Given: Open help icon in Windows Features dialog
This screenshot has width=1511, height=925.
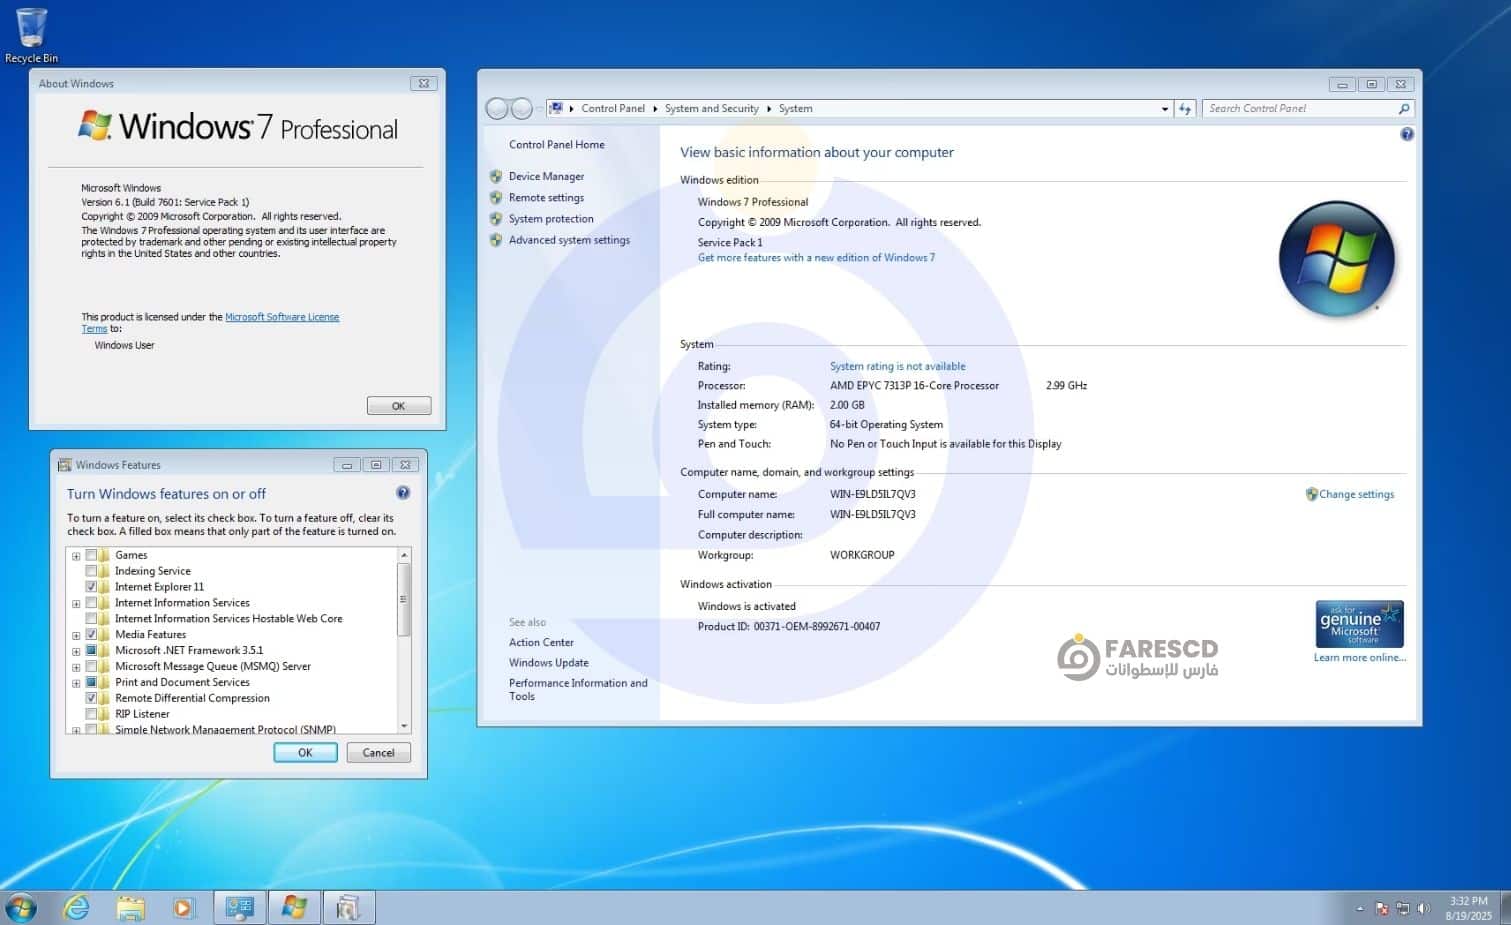Looking at the screenshot, I should click(403, 492).
